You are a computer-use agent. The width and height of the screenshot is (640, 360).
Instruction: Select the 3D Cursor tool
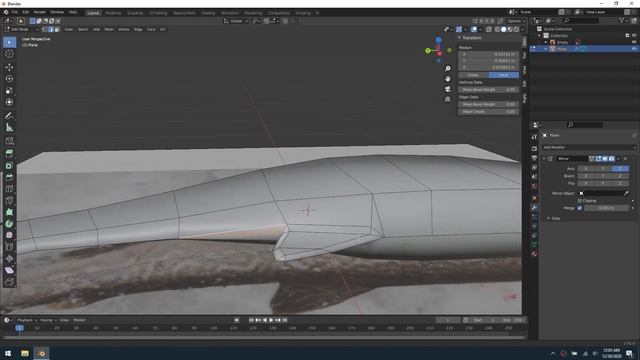9,54
